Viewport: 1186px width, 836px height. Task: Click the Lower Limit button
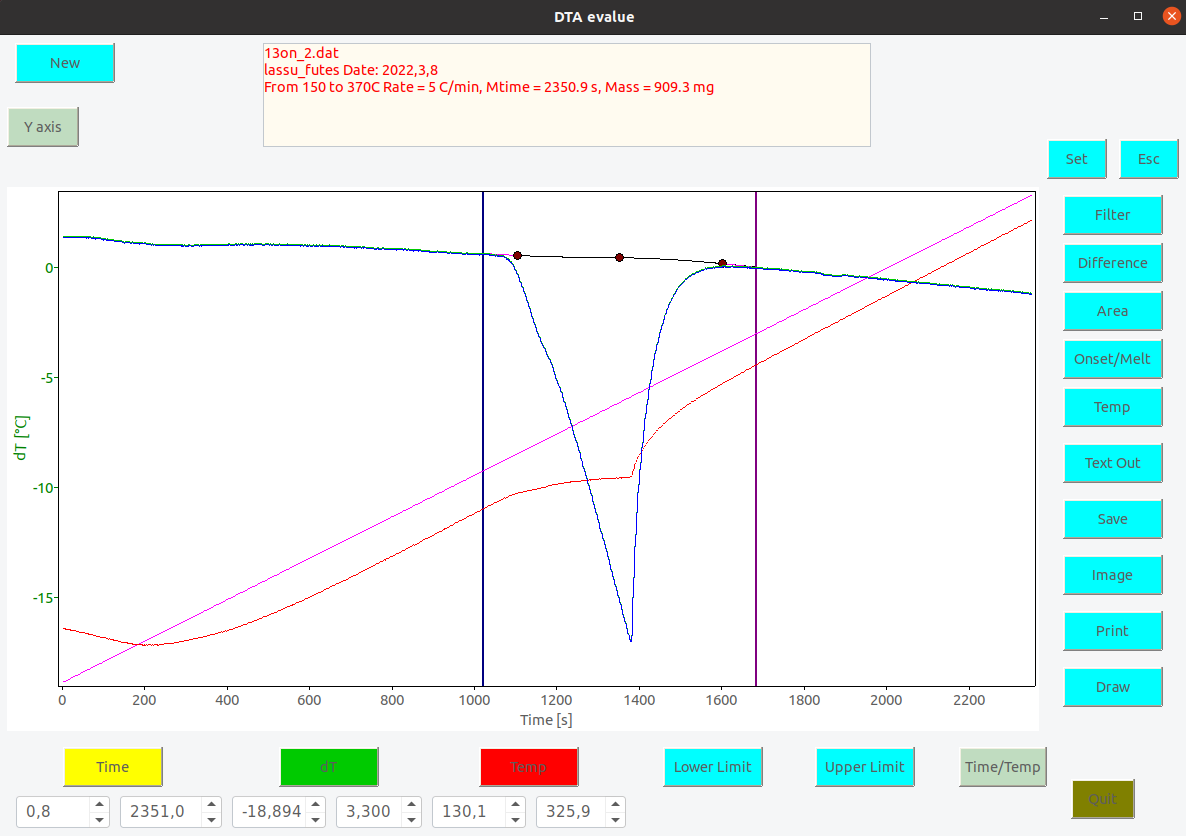click(x=713, y=767)
